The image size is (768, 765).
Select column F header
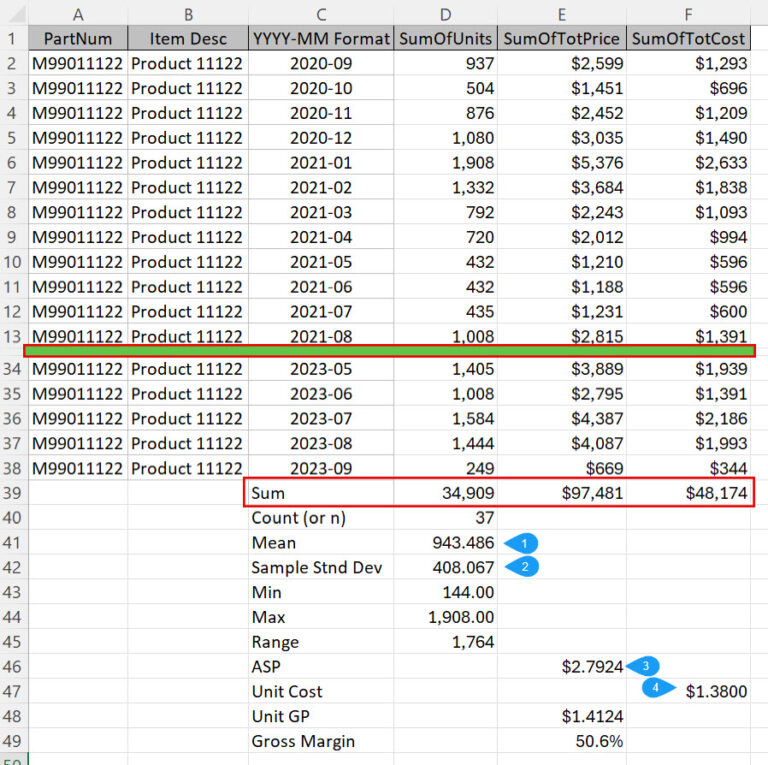(x=689, y=13)
